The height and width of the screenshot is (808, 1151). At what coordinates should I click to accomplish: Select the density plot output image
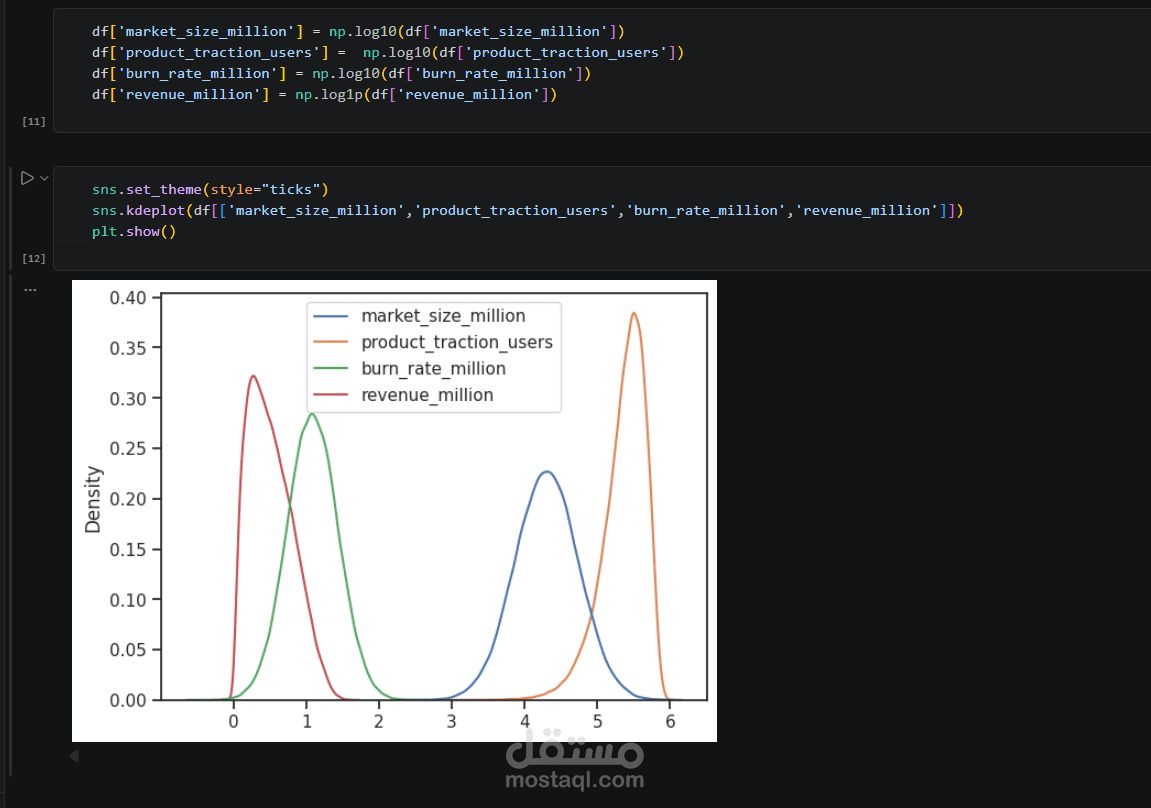pyautogui.click(x=394, y=511)
